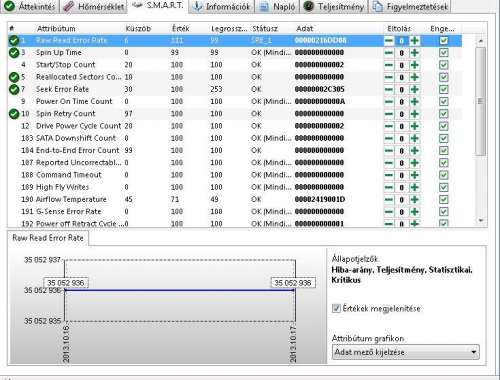This screenshot has width=500, height=380.
Task: Open the Információk tab
Action: (221, 6)
